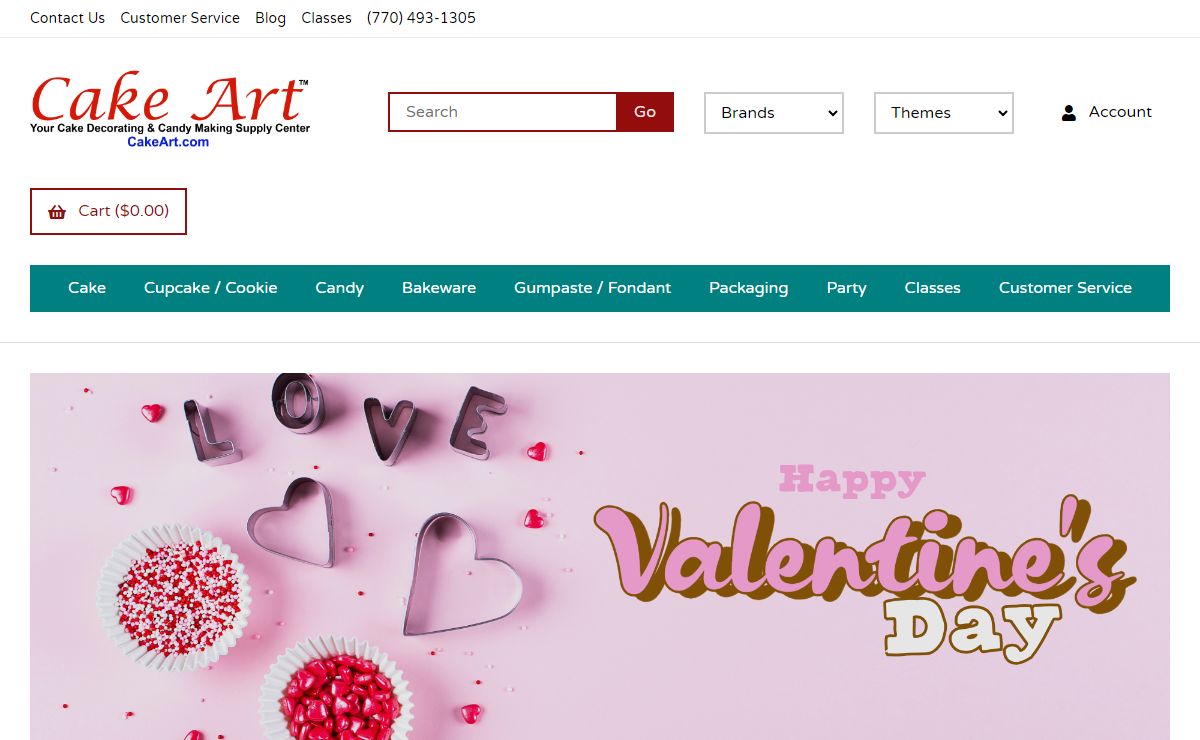1200x740 pixels.
Task: Open the Brands dropdown
Action: (774, 113)
